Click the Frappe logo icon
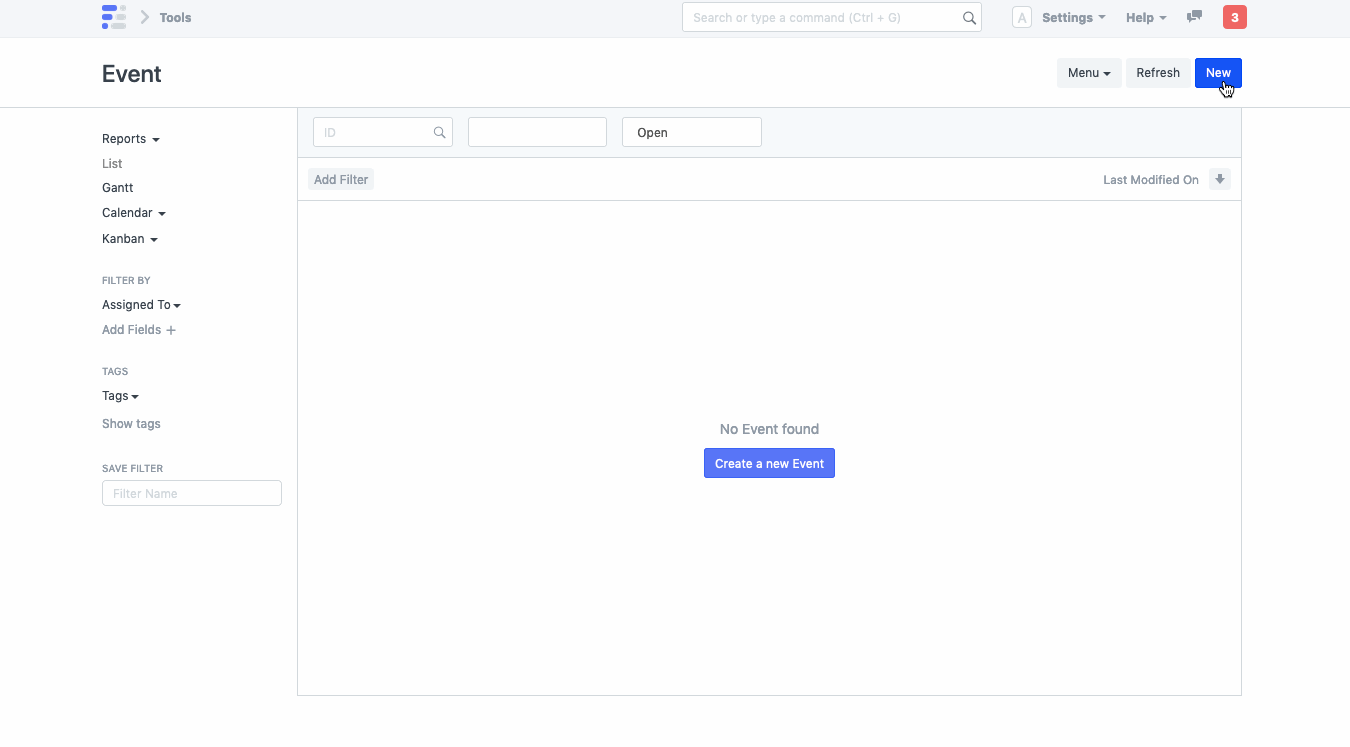This screenshot has height=747, width=1350. point(114,17)
